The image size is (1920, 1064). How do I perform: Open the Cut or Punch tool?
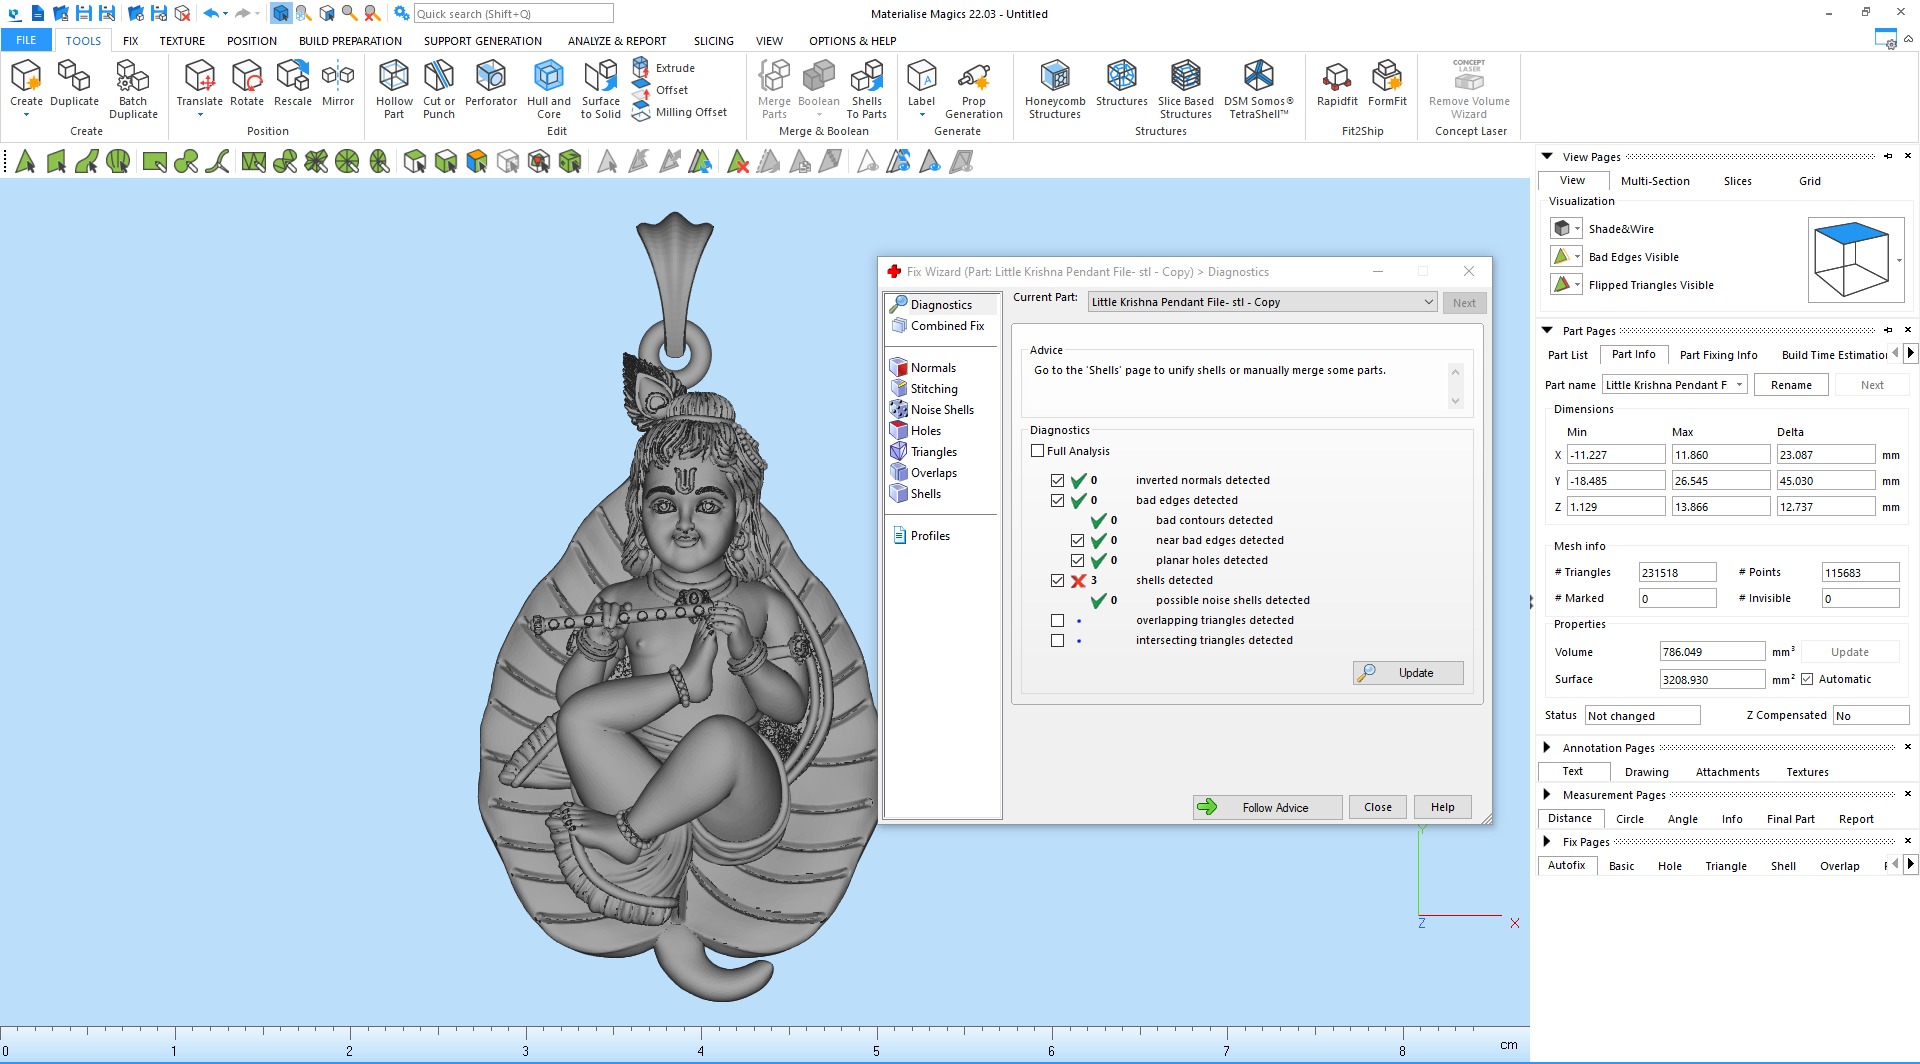(439, 88)
